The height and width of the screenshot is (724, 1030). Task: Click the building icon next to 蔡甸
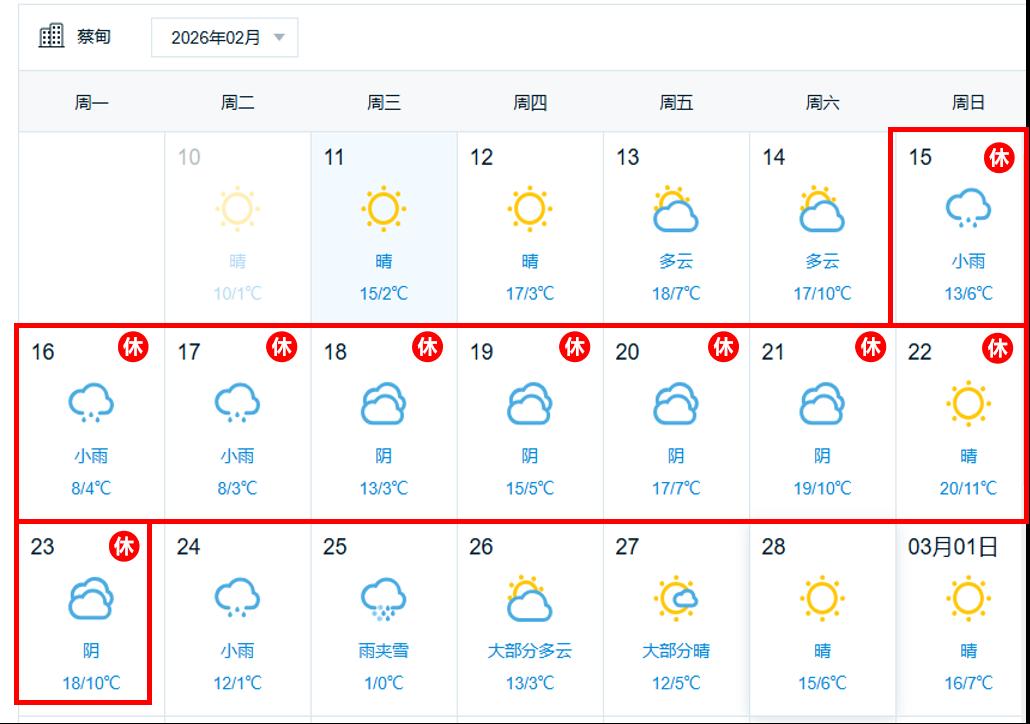tap(51, 37)
